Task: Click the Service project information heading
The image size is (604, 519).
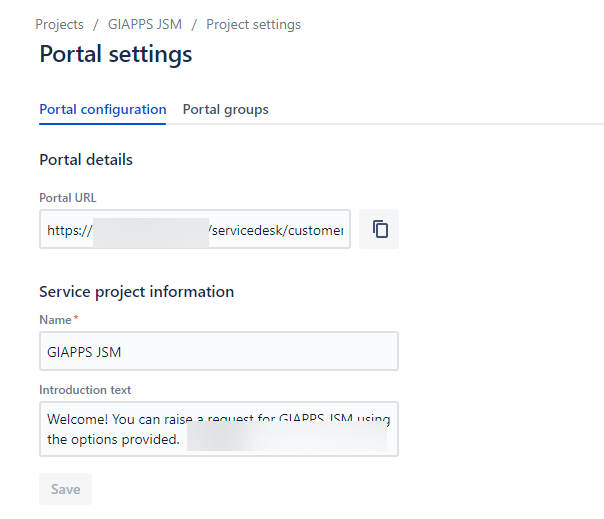Action: [136, 292]
